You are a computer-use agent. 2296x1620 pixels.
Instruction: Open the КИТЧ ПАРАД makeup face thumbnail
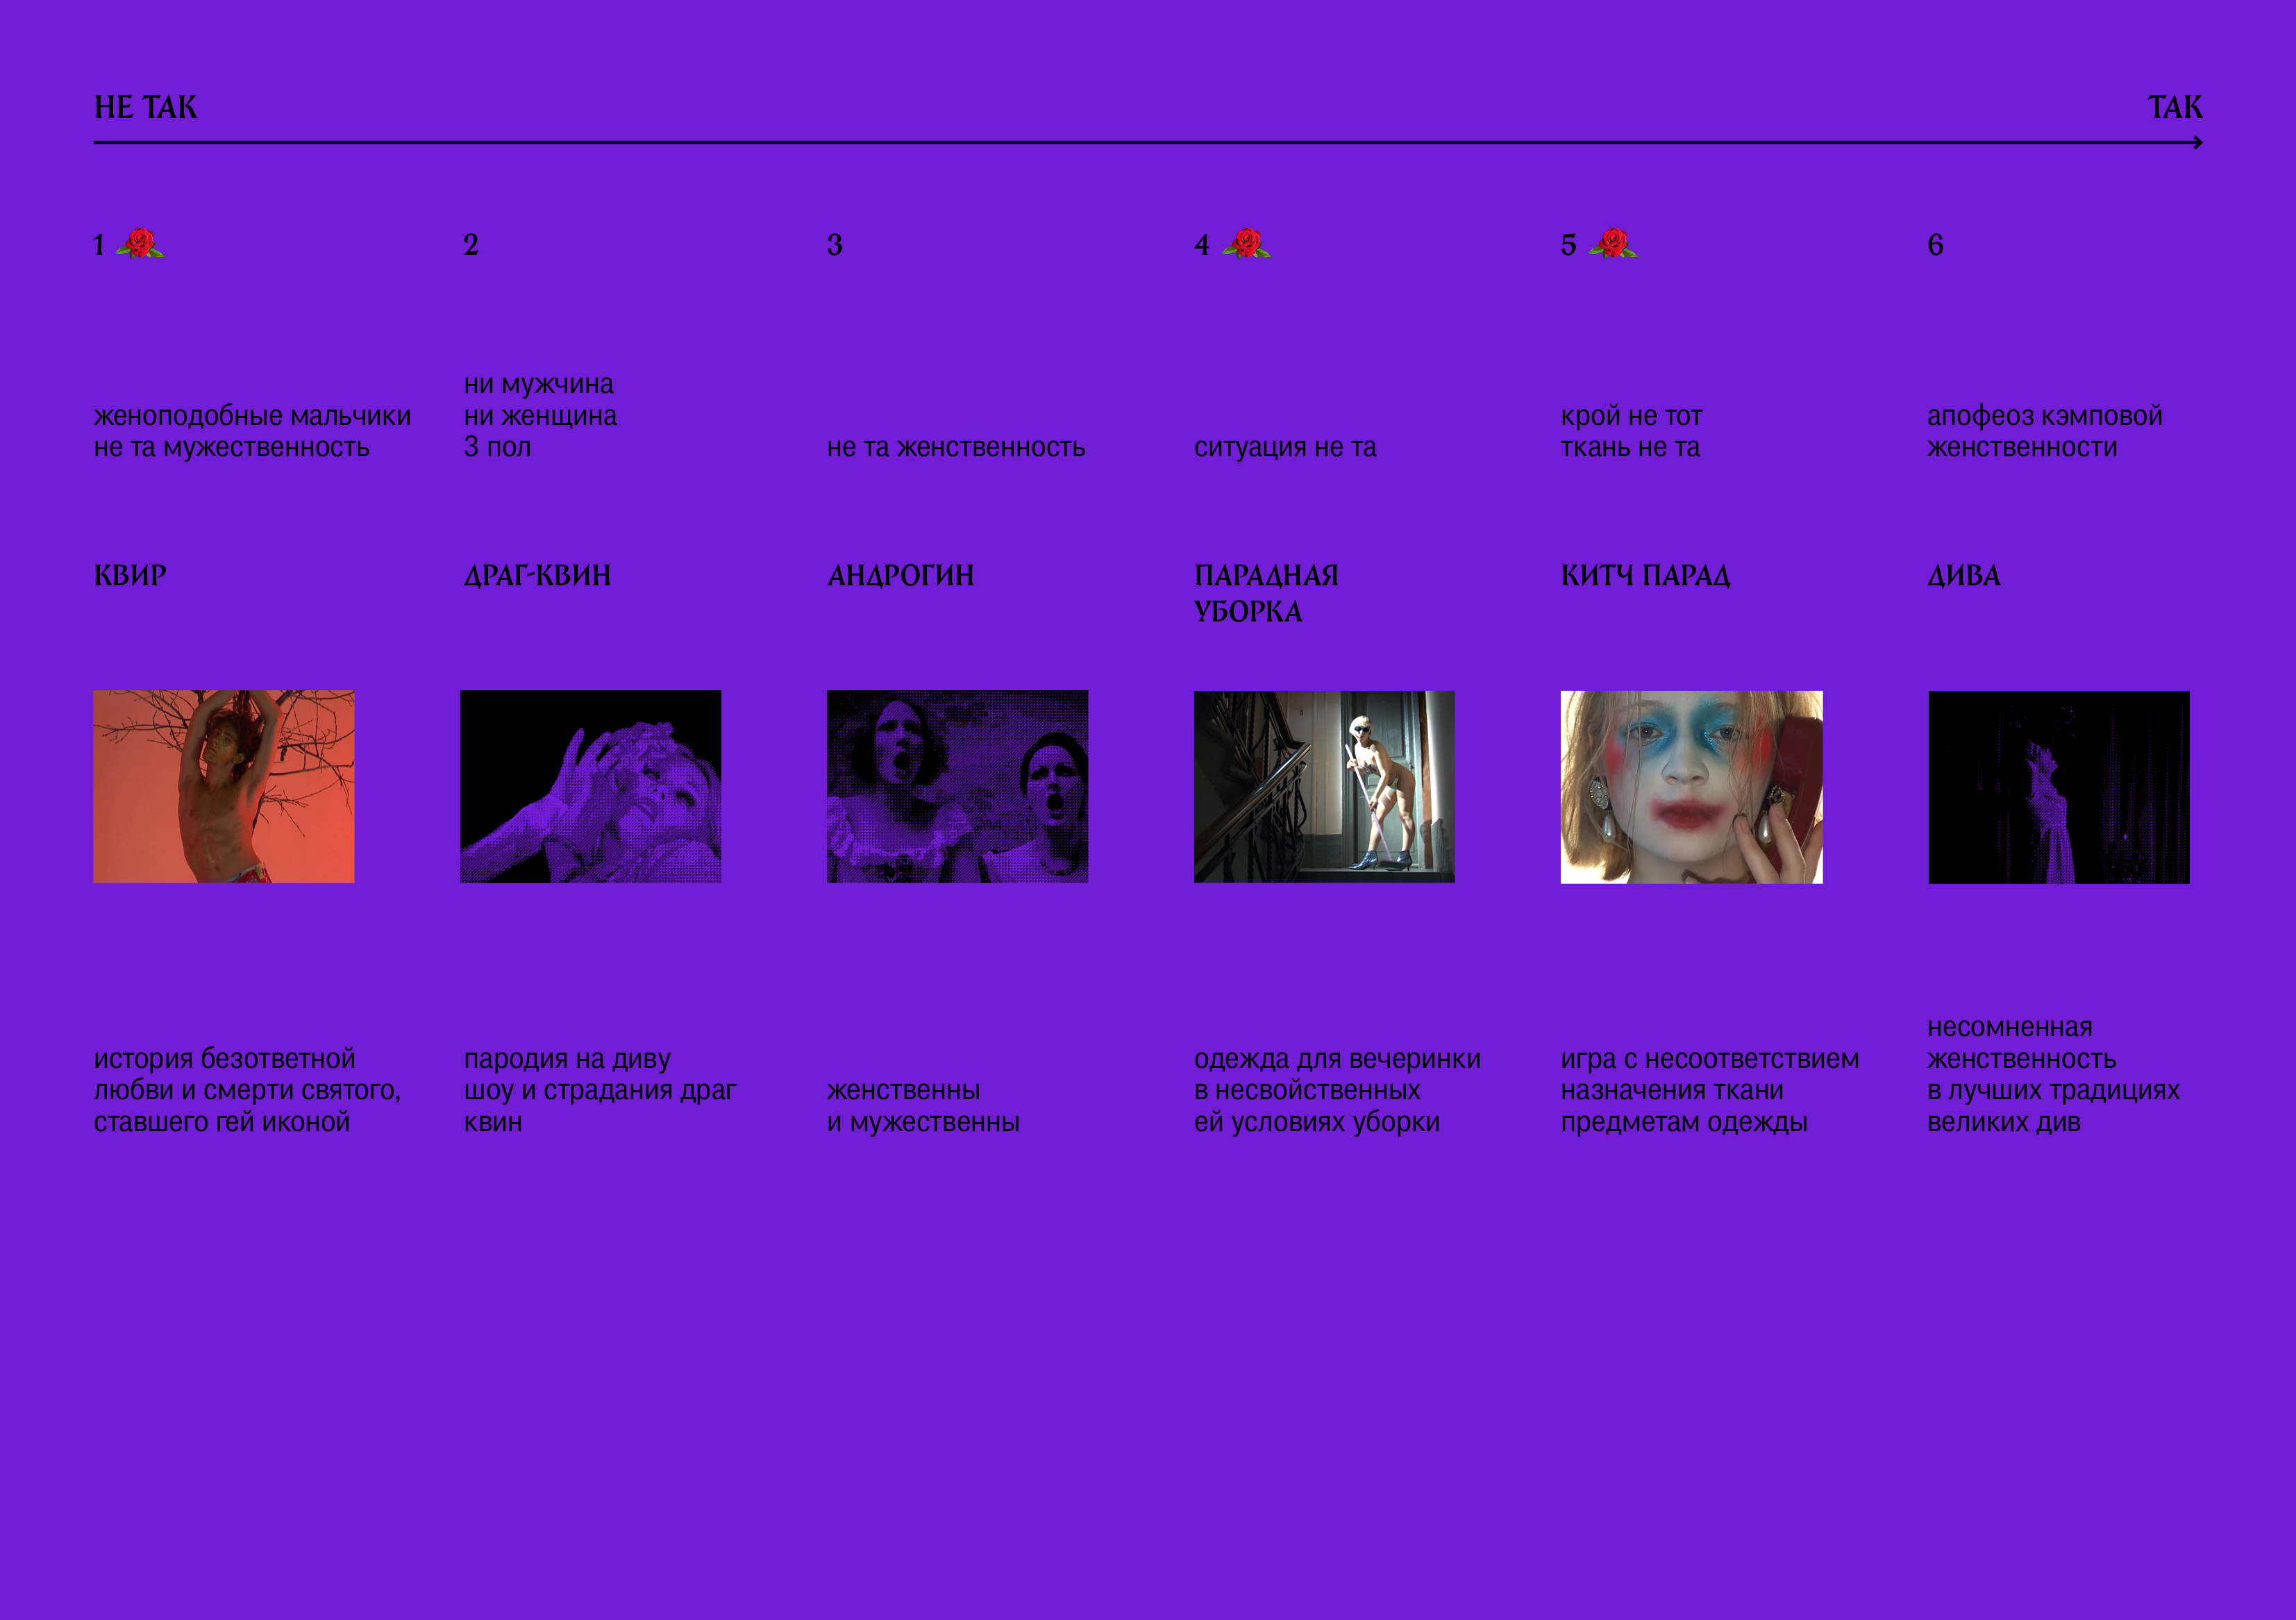point(1692,787)
